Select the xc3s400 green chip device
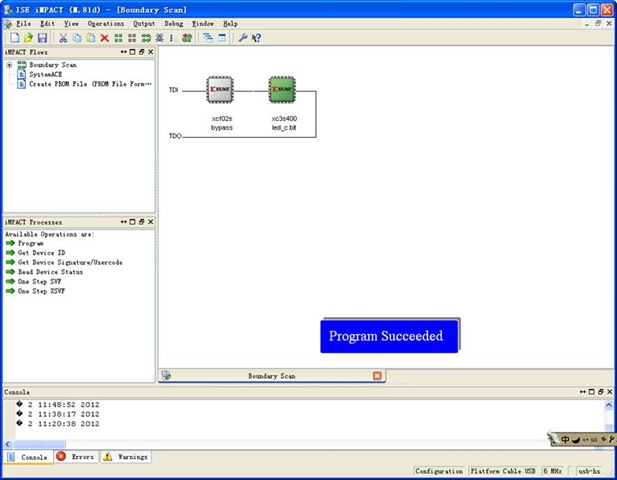The width and height of the screenshot is (617, 480). pyautogui.click(x=282, y=91)
